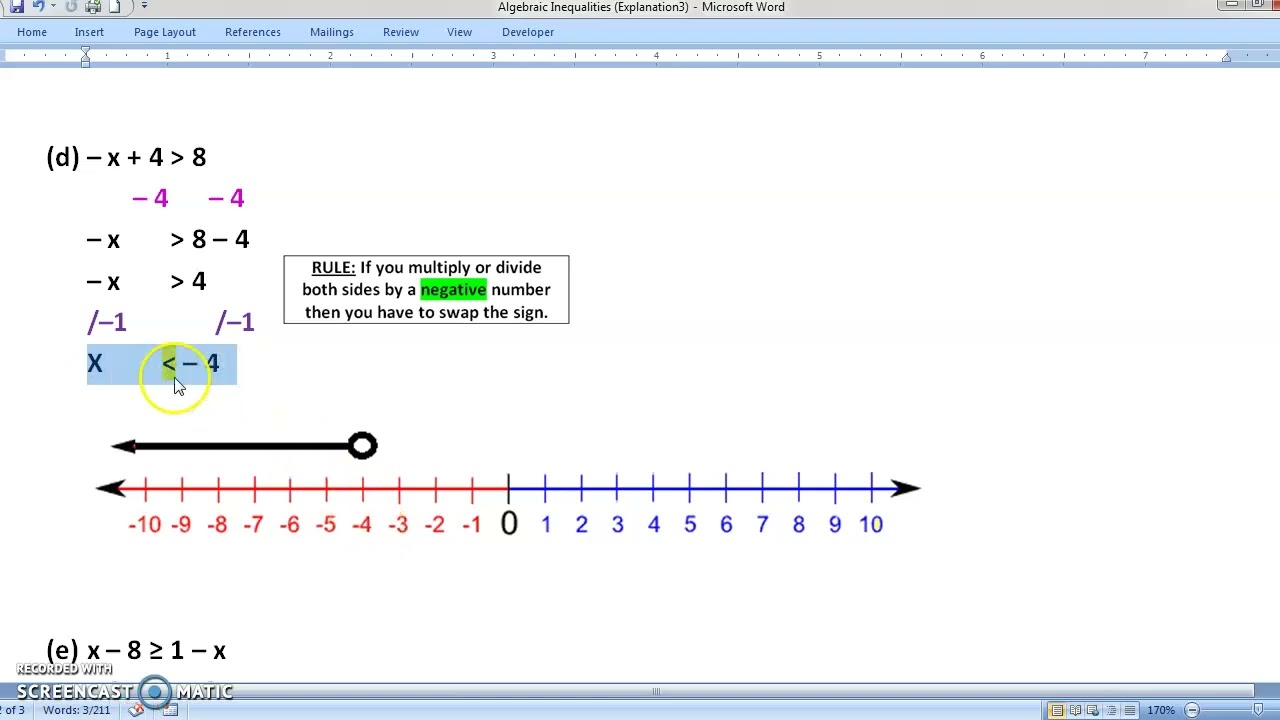Viewport: 1280px width, 720px height.
Task: Switch to Full Screen Reading view
Action: tap(1075, 710)
